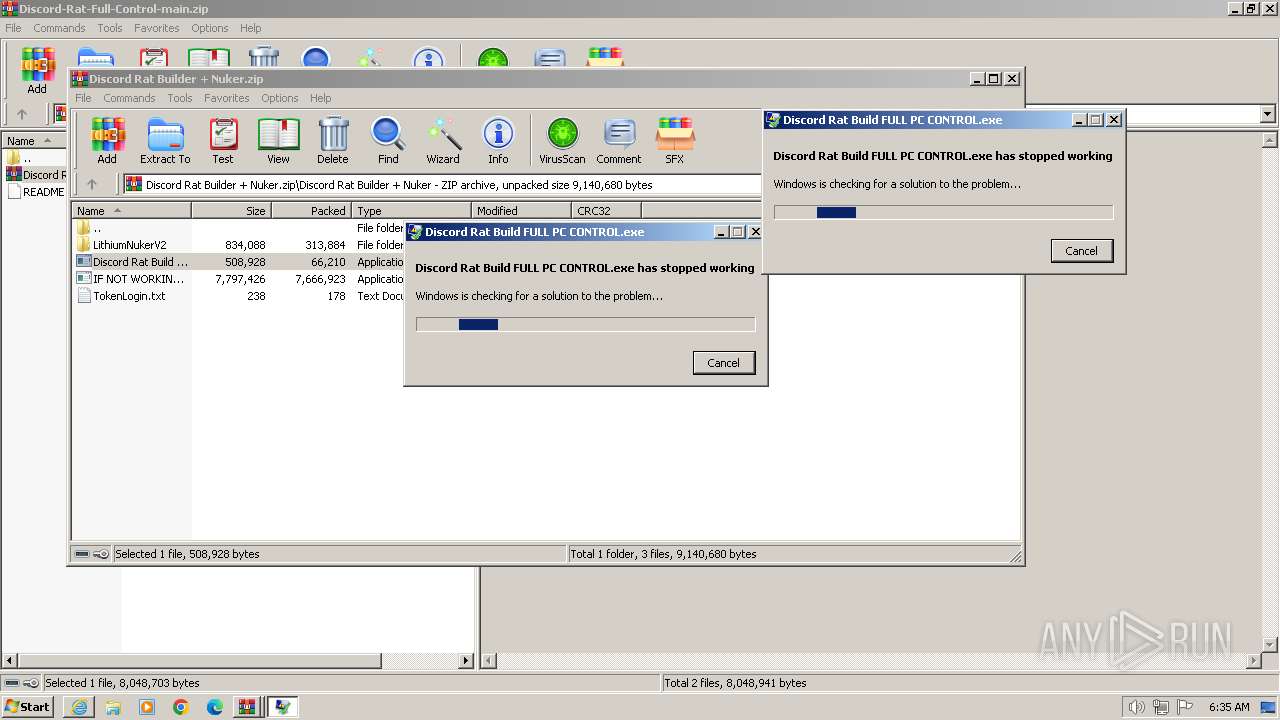Click Add icon in Nuker.zip toolbar

coord(106,141)
